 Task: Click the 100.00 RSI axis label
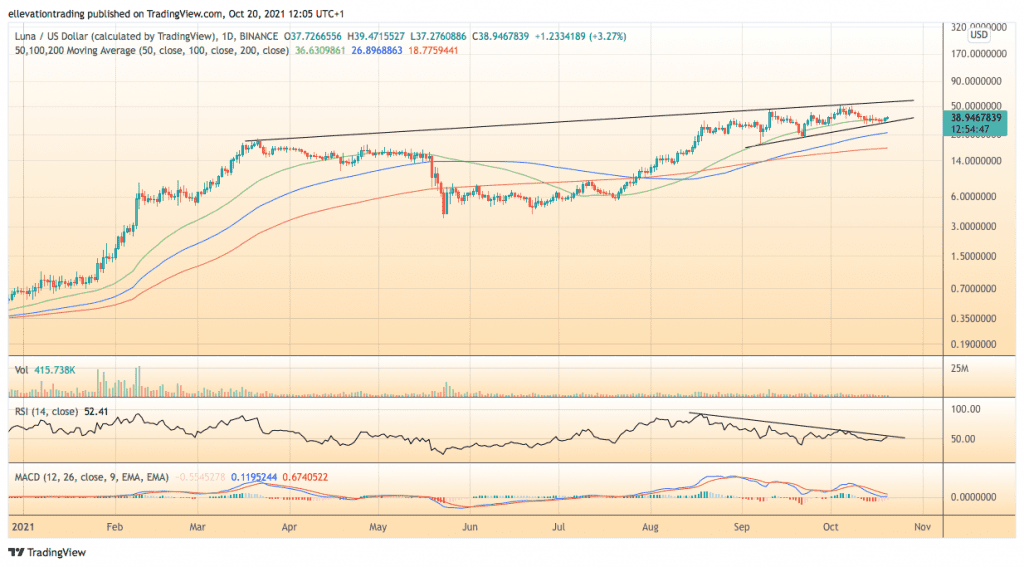[965, 409]
